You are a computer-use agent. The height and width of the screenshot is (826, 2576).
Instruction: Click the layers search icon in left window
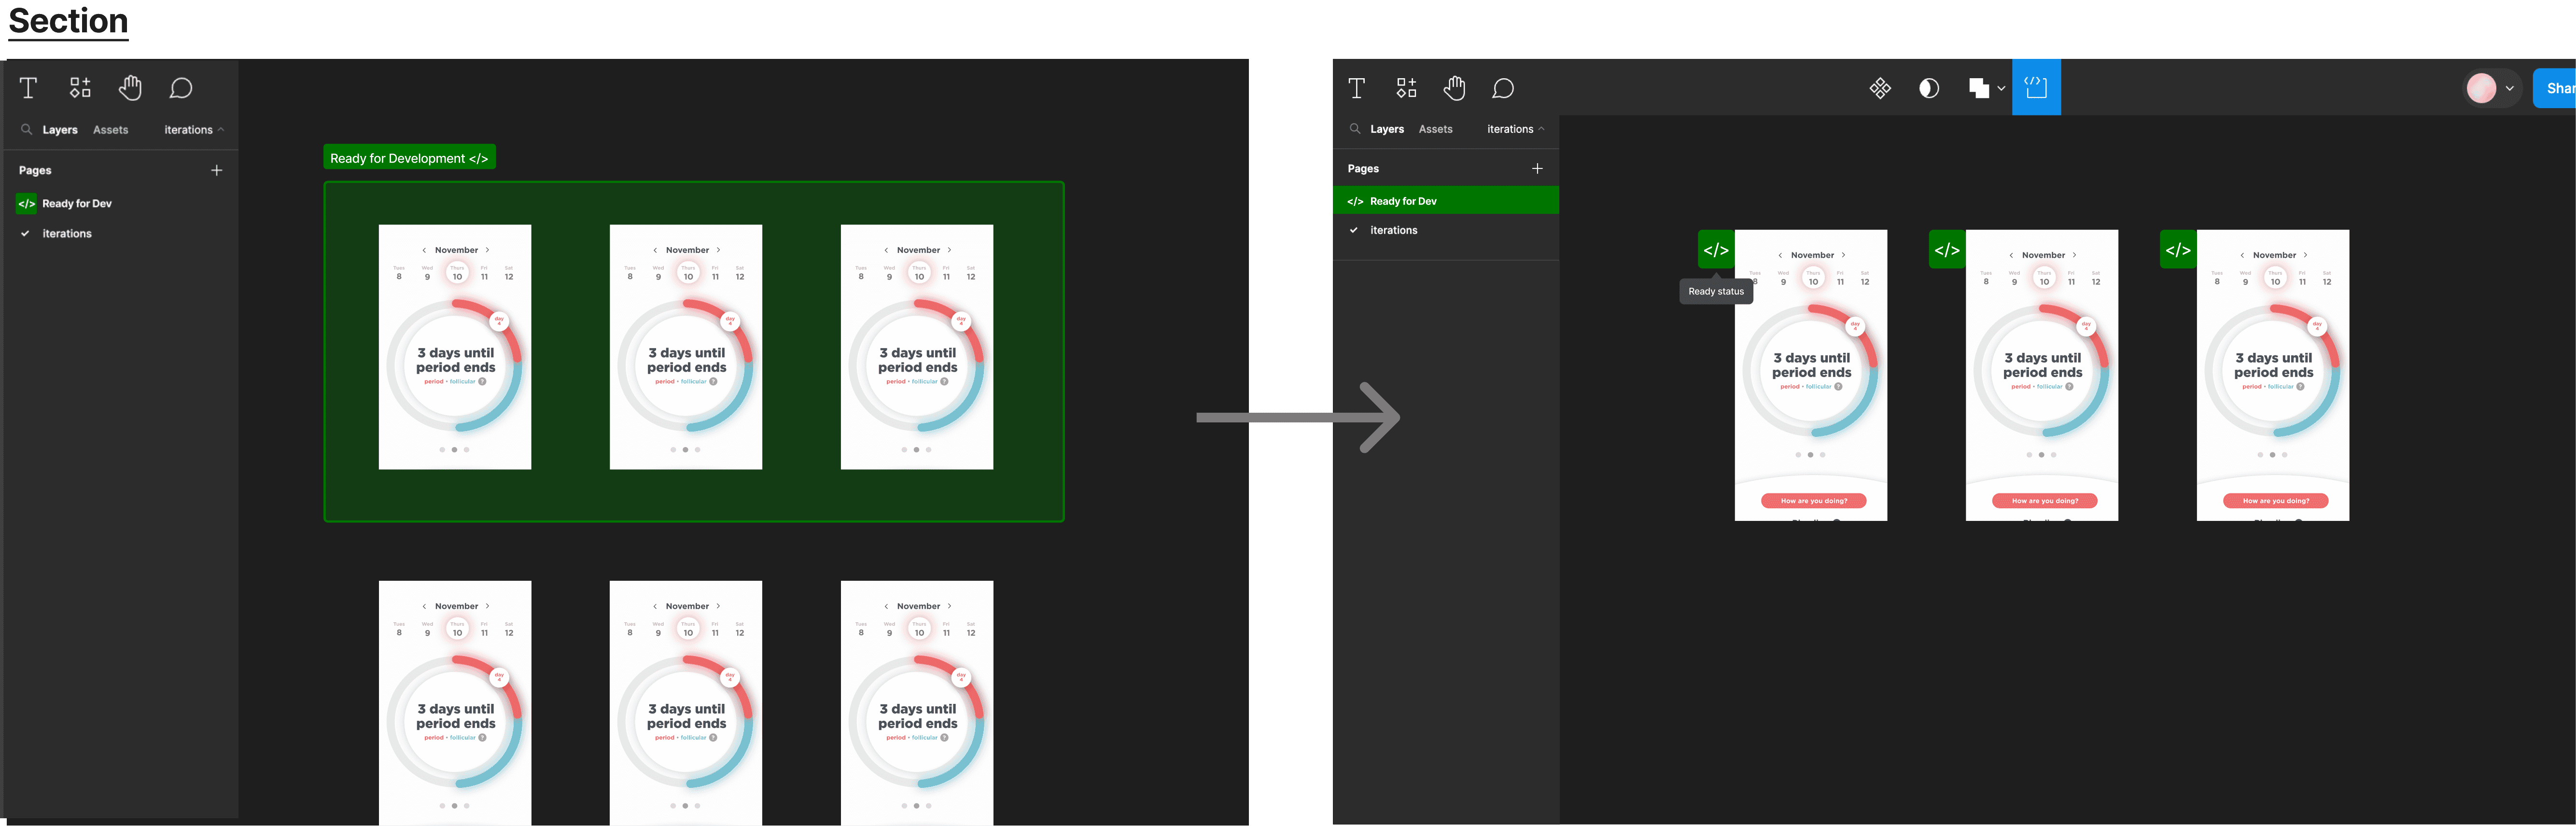click(27, 129)
